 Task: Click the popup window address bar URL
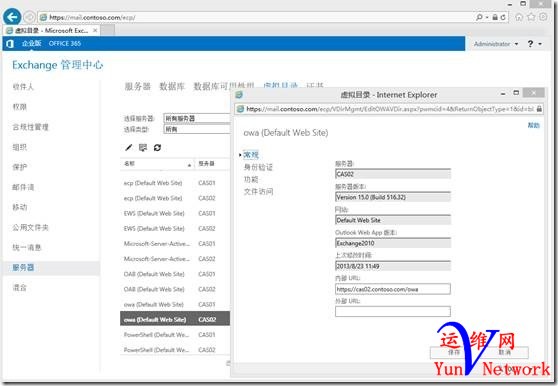tap(390, 109)
